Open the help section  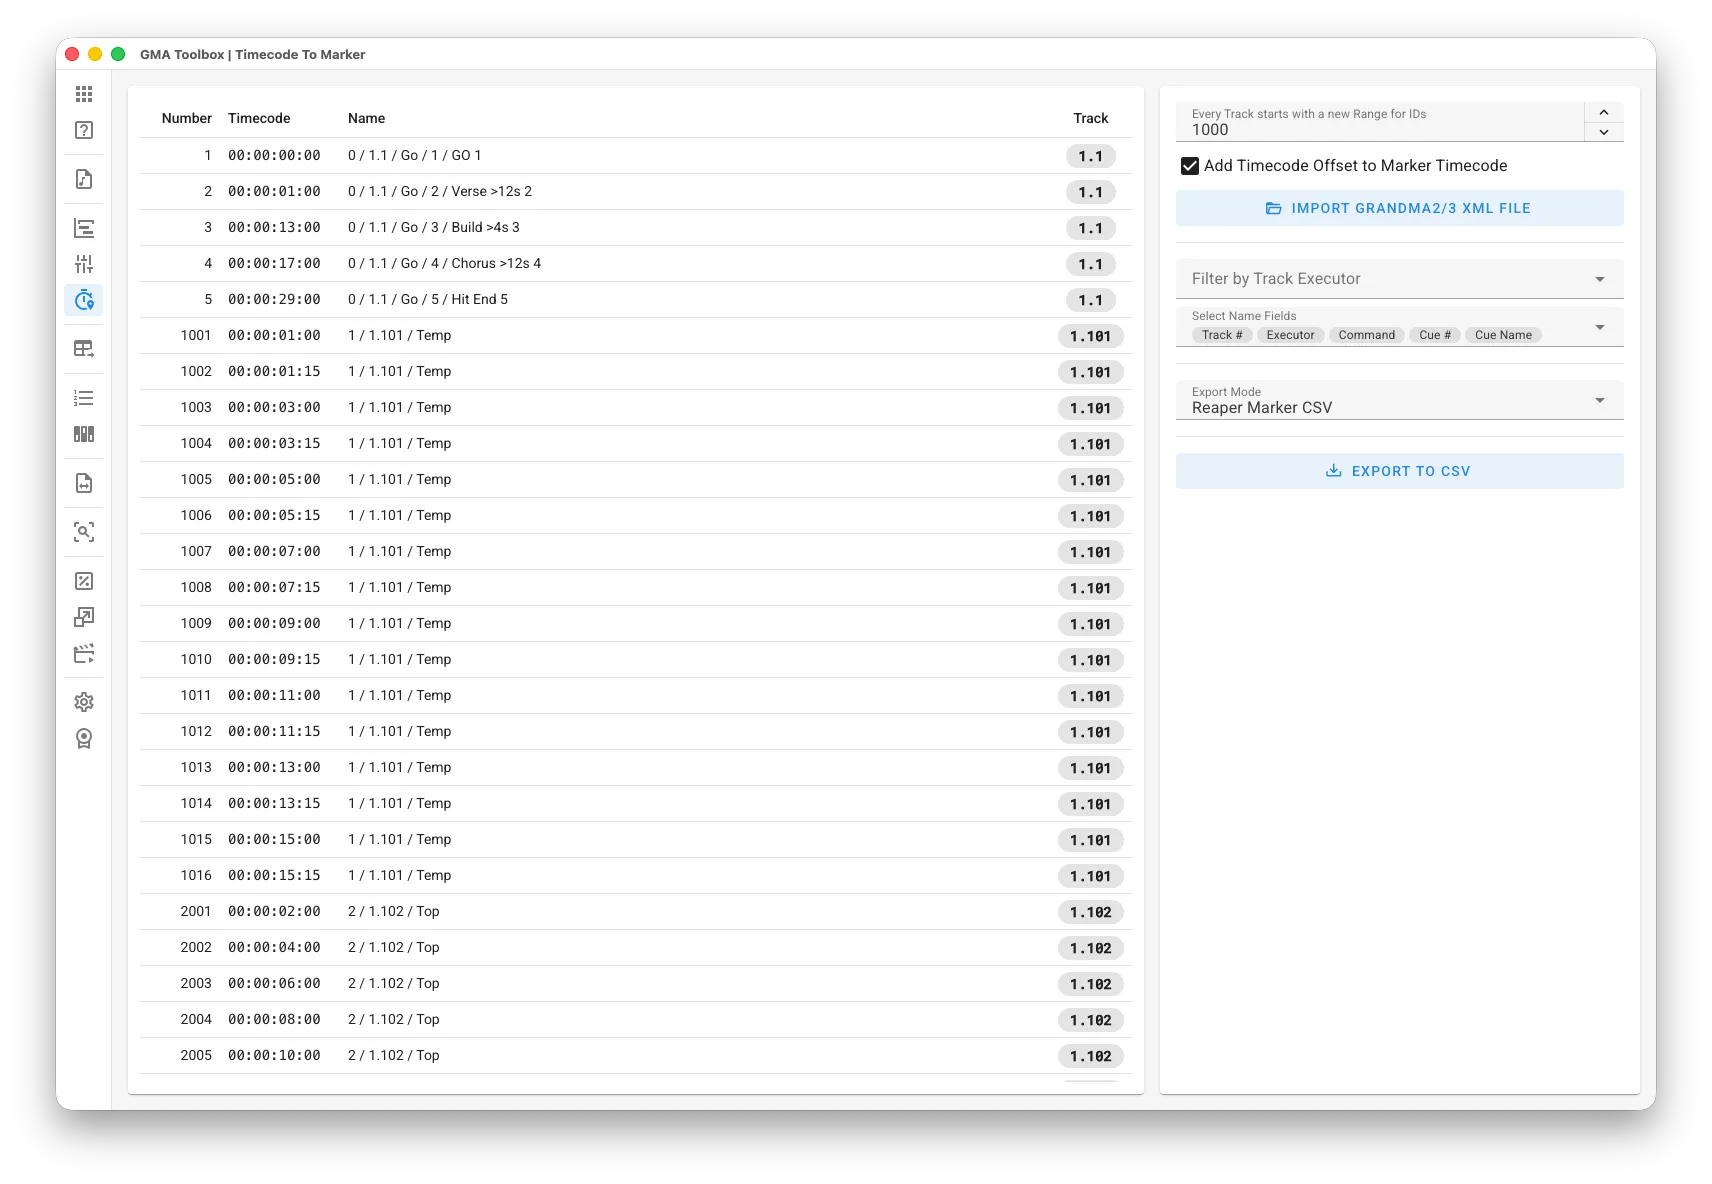pos(84,130)
